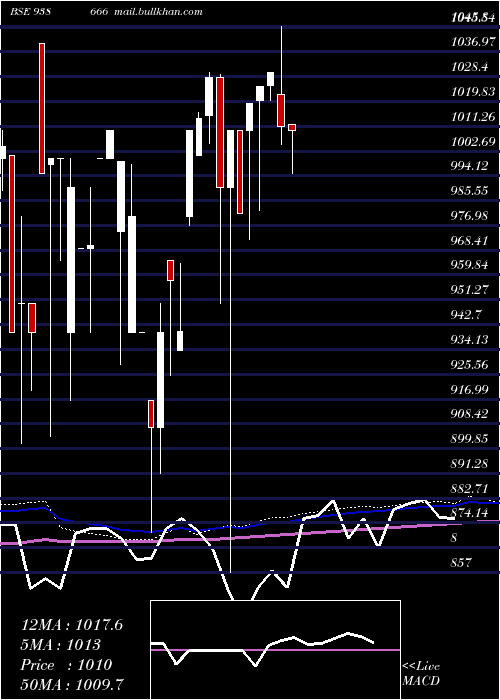Click the 951.27 price axis label
This screenshot has height=700, width=500.
click(x=469, y=290)
